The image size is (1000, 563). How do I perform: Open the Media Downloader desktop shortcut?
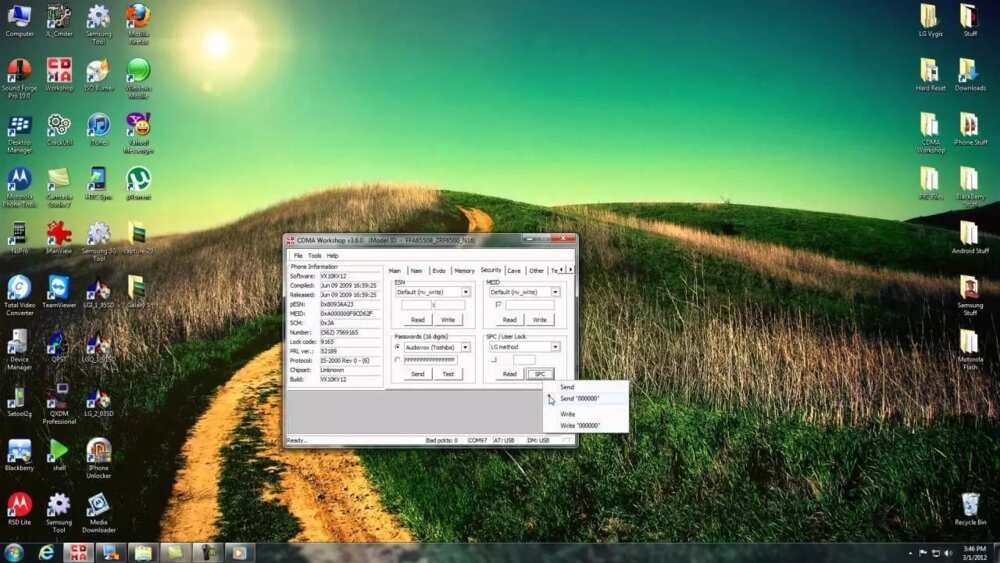98,513
